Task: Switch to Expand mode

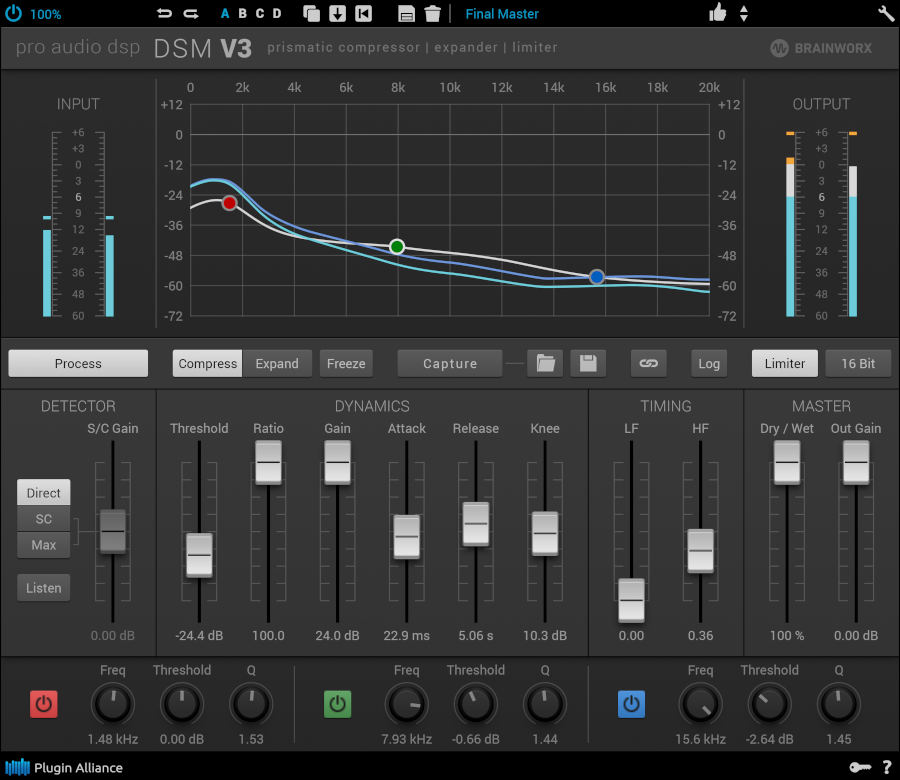Action: point(277,363)
